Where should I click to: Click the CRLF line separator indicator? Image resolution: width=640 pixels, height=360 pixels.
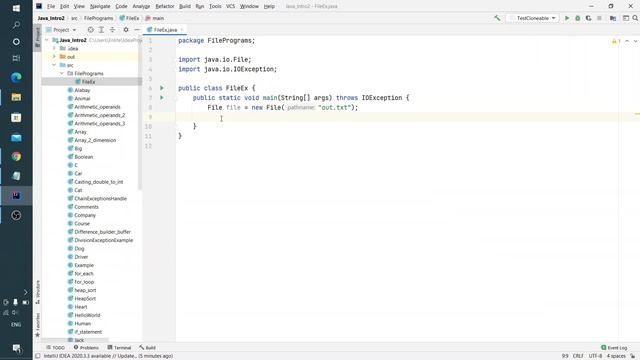tap(578, 356)
